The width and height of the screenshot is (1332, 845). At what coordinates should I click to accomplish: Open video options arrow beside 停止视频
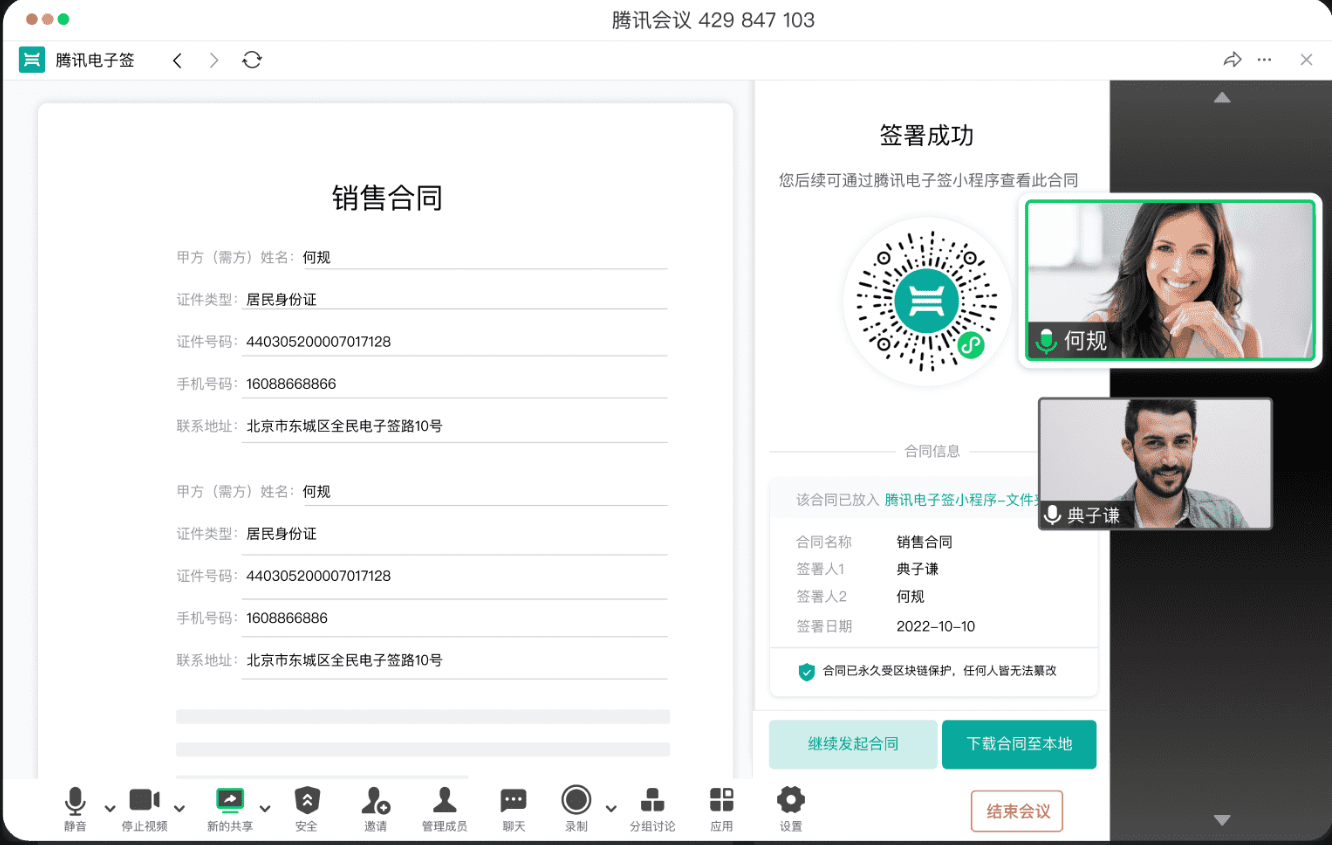[179, 808]
